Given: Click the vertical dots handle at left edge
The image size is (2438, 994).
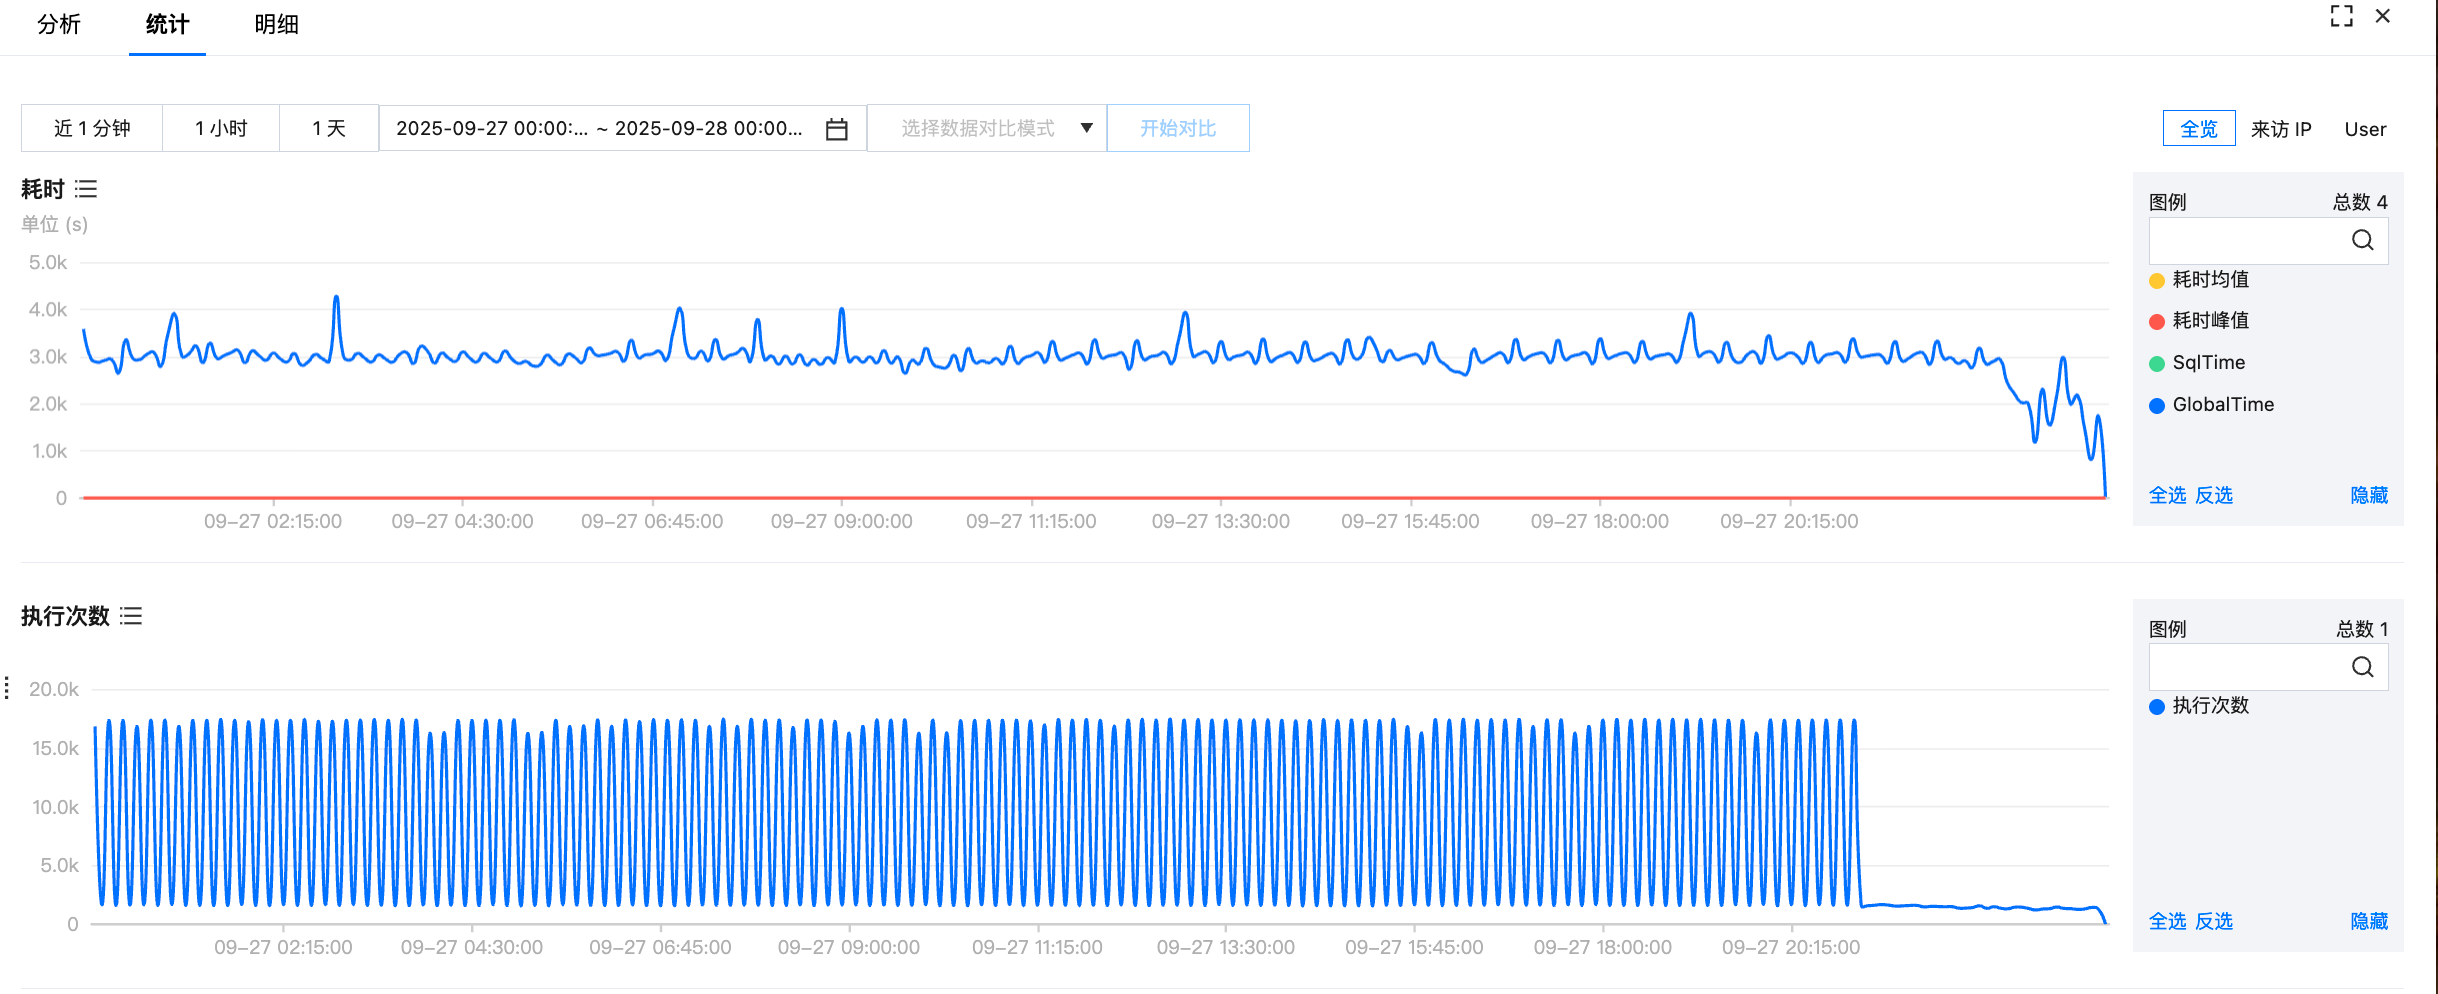Looking at the screenshot, I should 7,688.
